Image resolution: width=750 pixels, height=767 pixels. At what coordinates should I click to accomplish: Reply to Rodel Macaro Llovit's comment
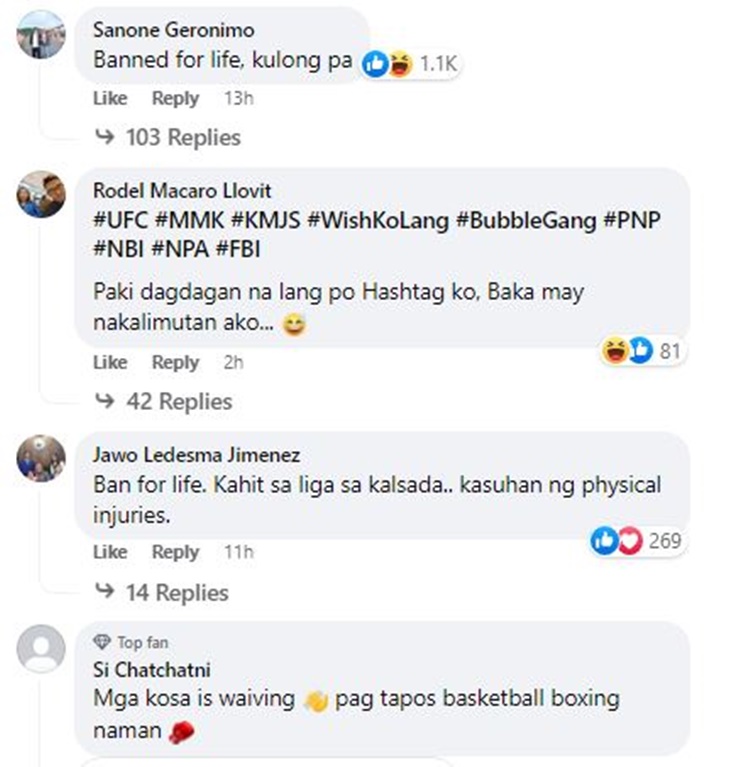pos(175,362)
